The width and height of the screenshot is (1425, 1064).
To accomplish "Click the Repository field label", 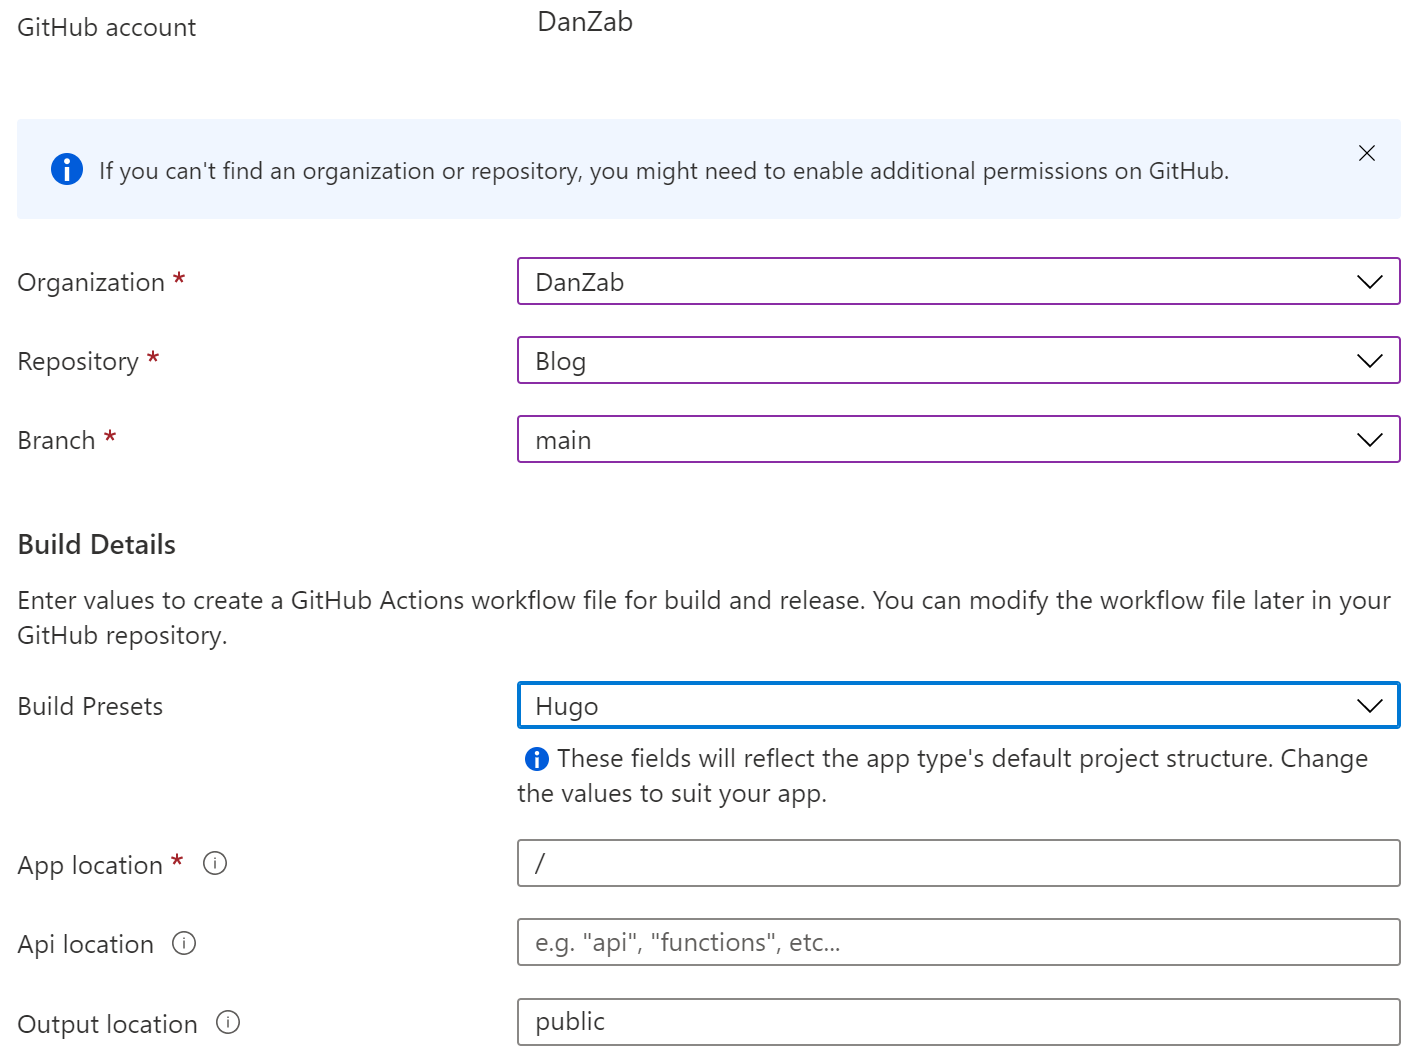I will click(78, 362).
